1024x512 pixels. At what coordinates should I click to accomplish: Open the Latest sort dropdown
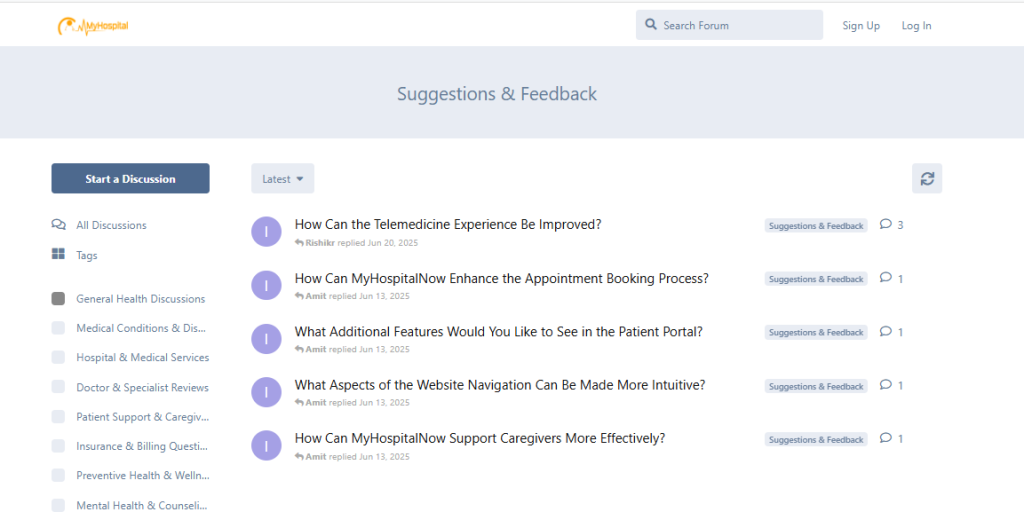tap(282, 179)
